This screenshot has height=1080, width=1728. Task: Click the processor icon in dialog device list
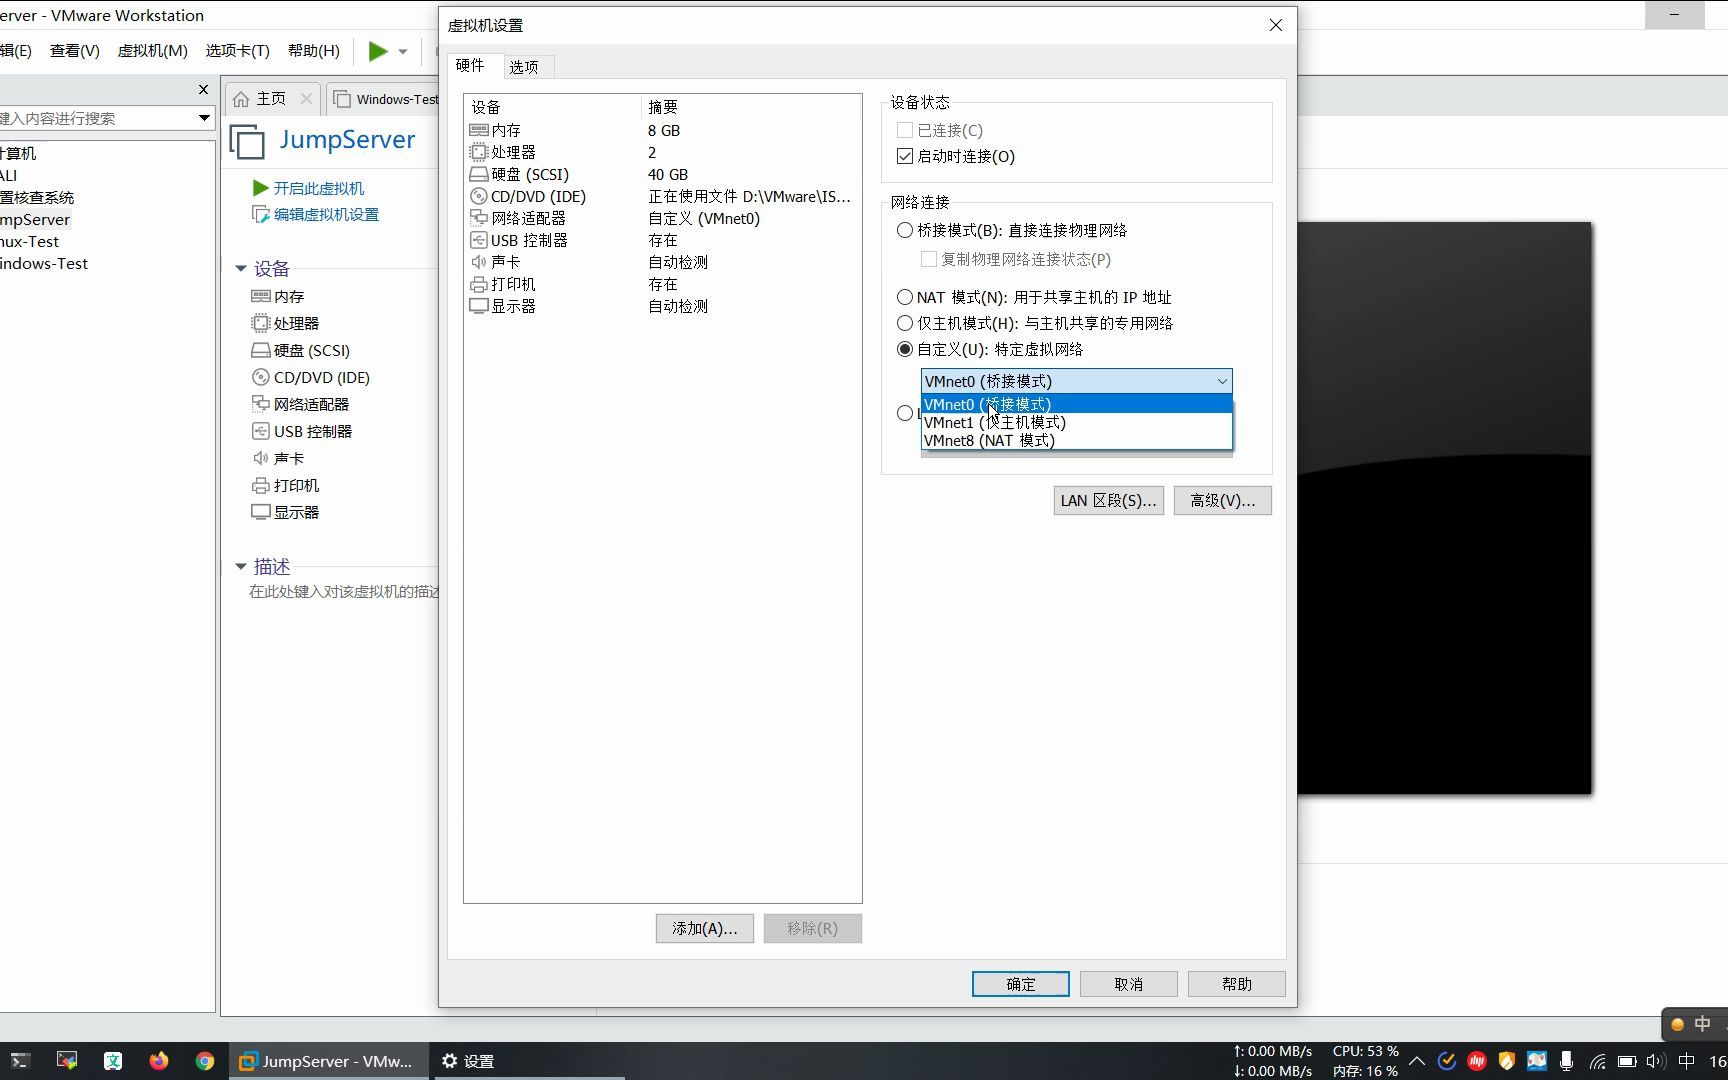(479, 152)
